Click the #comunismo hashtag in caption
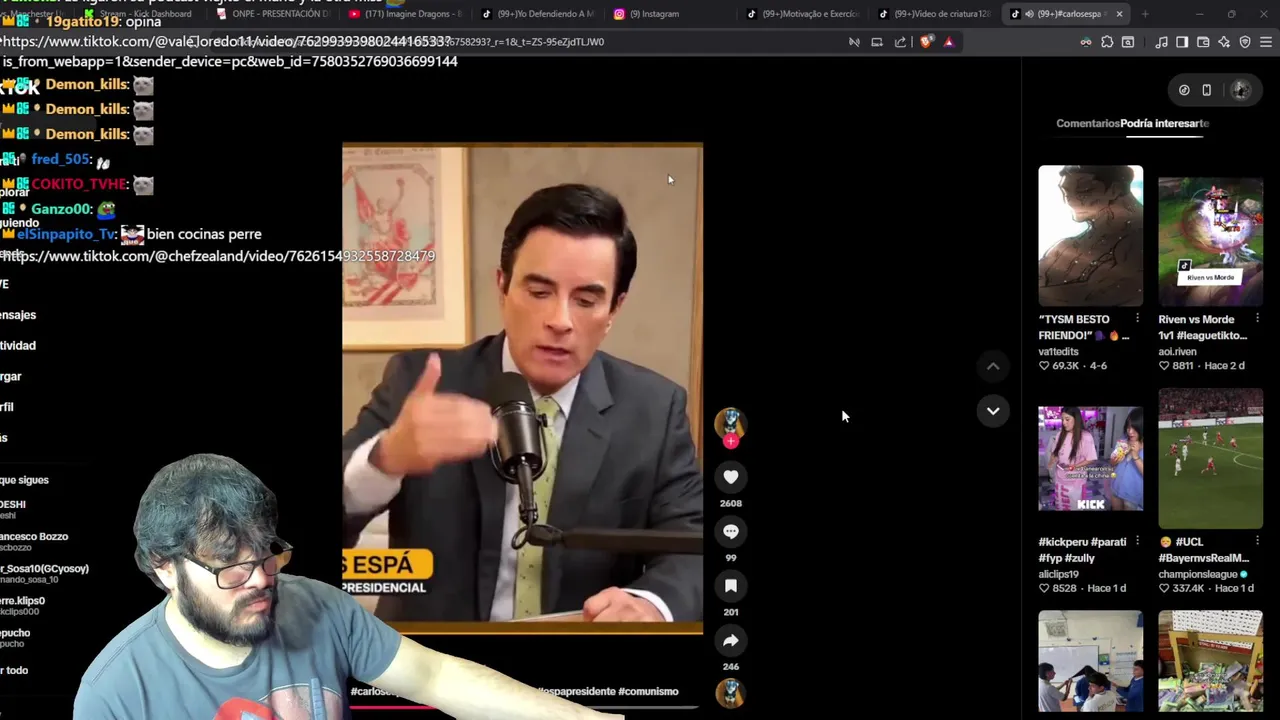 (648, 691)
